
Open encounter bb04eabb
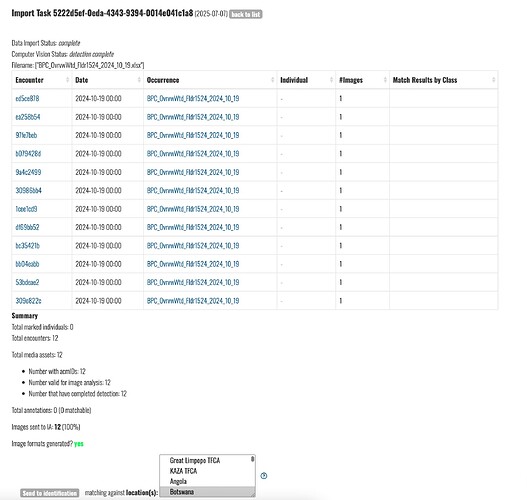tap(27, 264)
